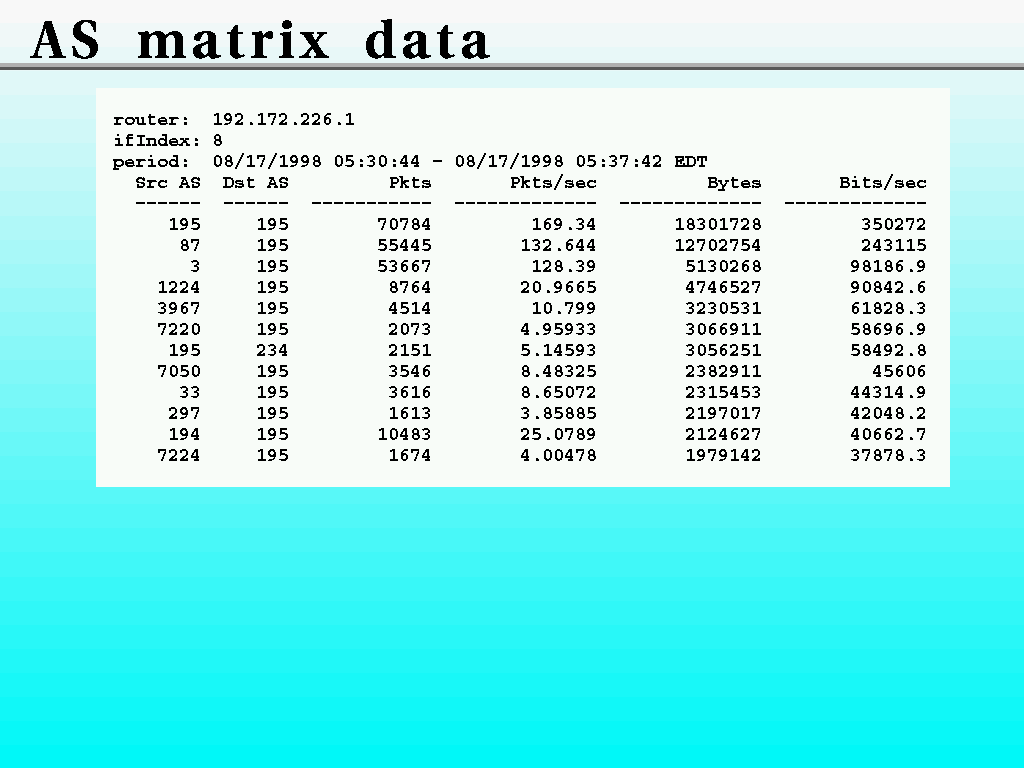The height and width of the screenshot is (768, 1024).
Task: Click the 'Bytes' column header
Action: click(734, 183)
